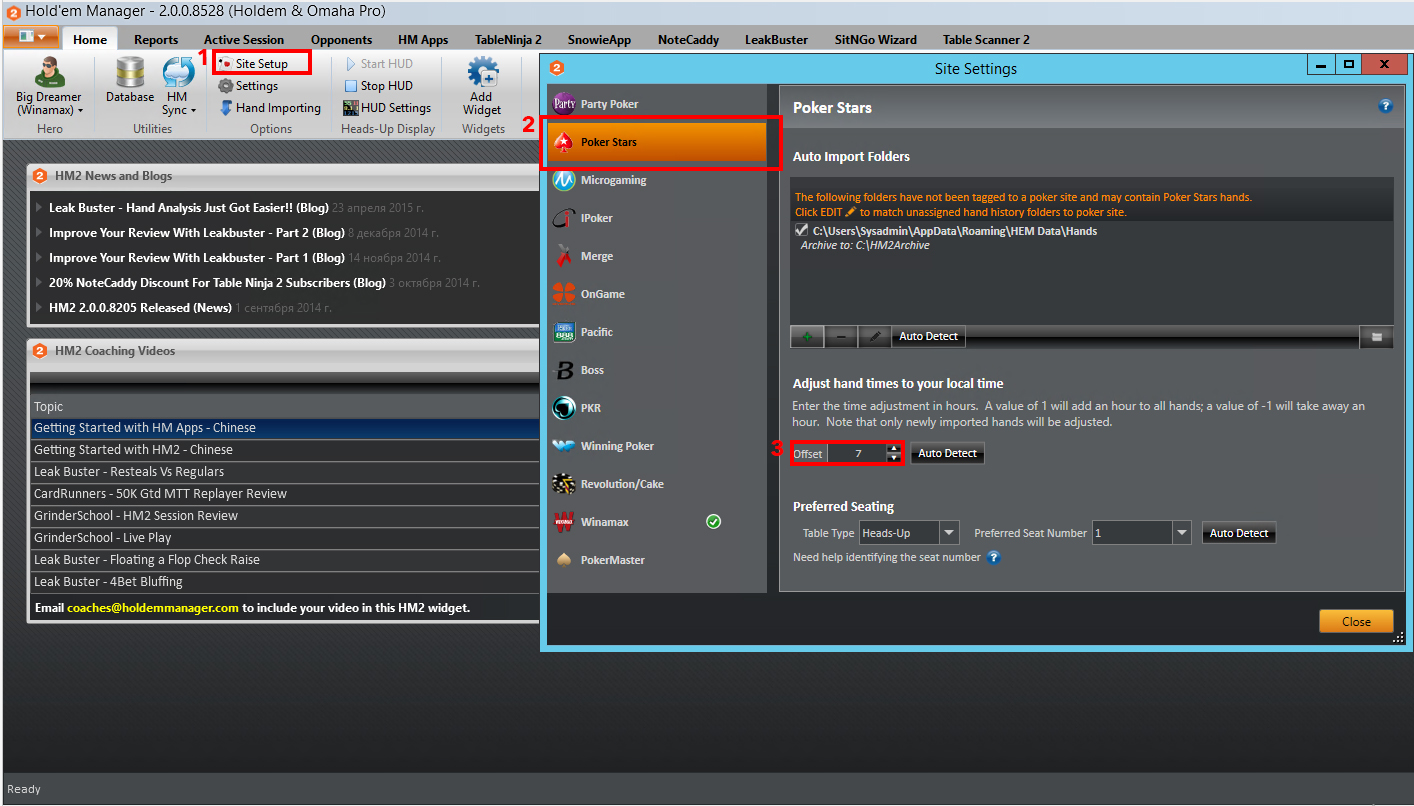Expand HM2 2.0.0.8205 Released news entry
1414x806 pixels.
[x=39, y=308]
